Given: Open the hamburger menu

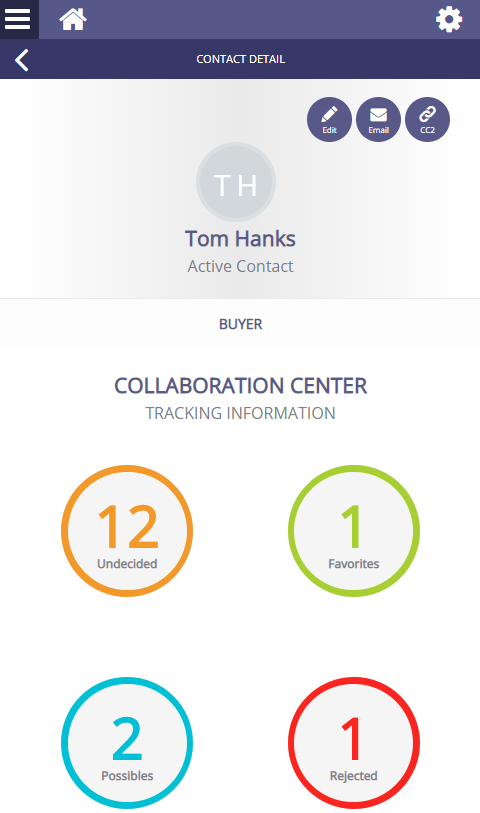Looking at the screenshot, I should [18, 19].
